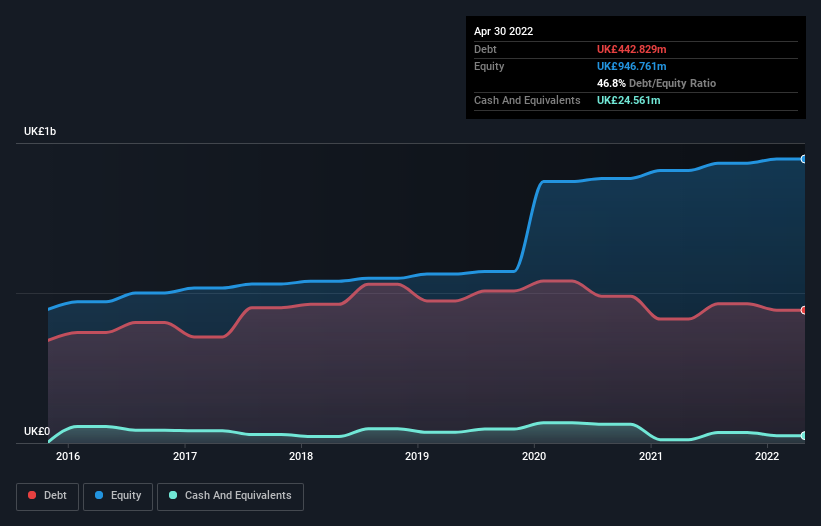
Task: Select the 2020 x-axis label
Action: click(x=534, y=456)
